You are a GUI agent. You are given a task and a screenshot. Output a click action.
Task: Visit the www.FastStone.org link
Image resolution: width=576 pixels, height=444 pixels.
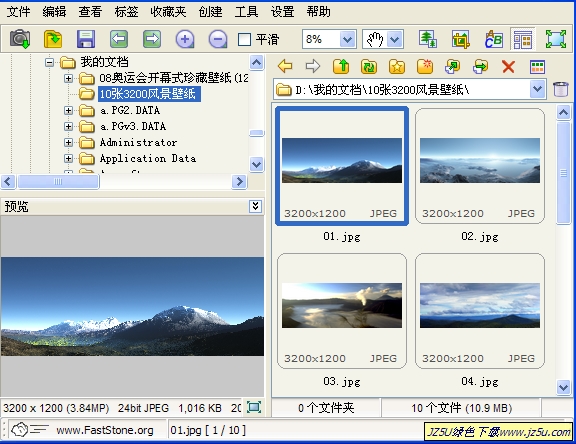point(105,430)
